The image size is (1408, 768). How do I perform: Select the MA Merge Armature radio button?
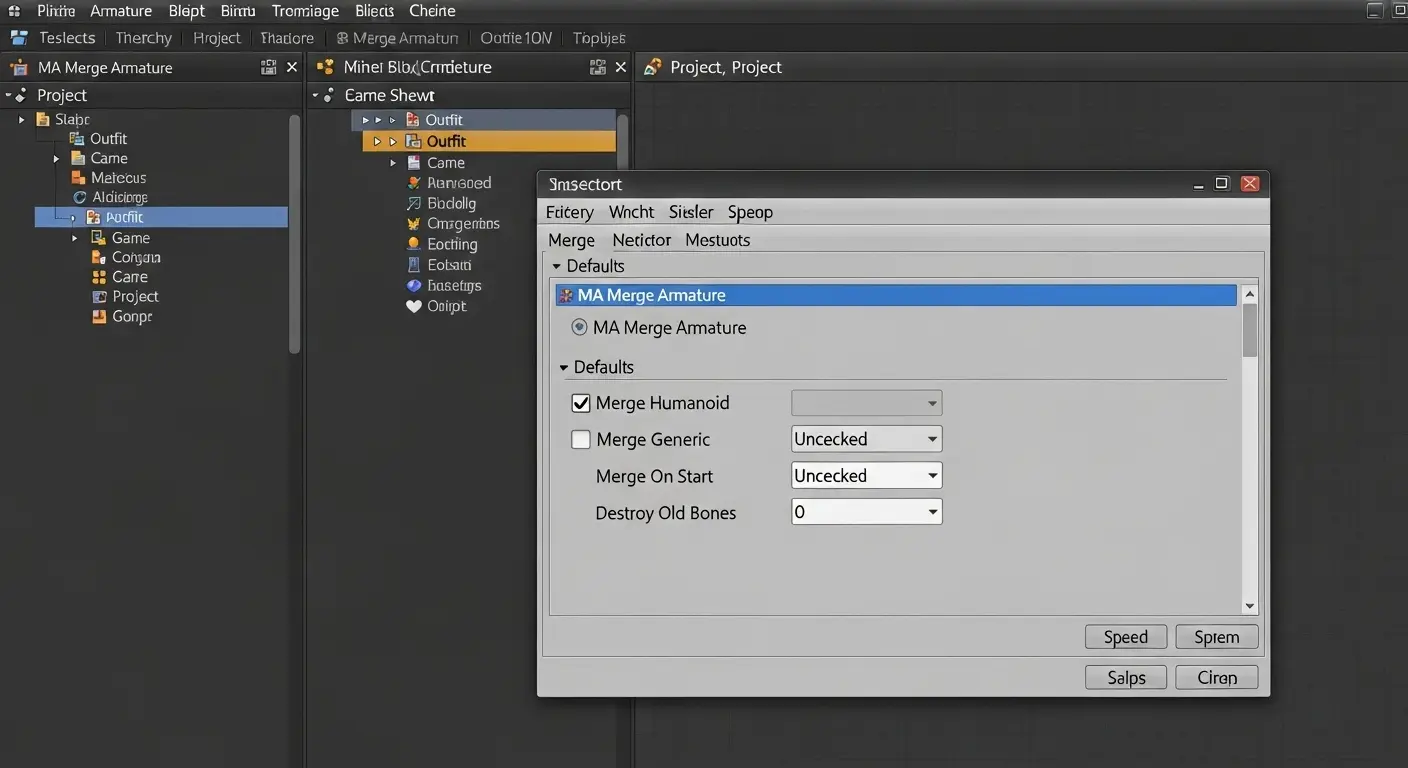coord(579,327)
